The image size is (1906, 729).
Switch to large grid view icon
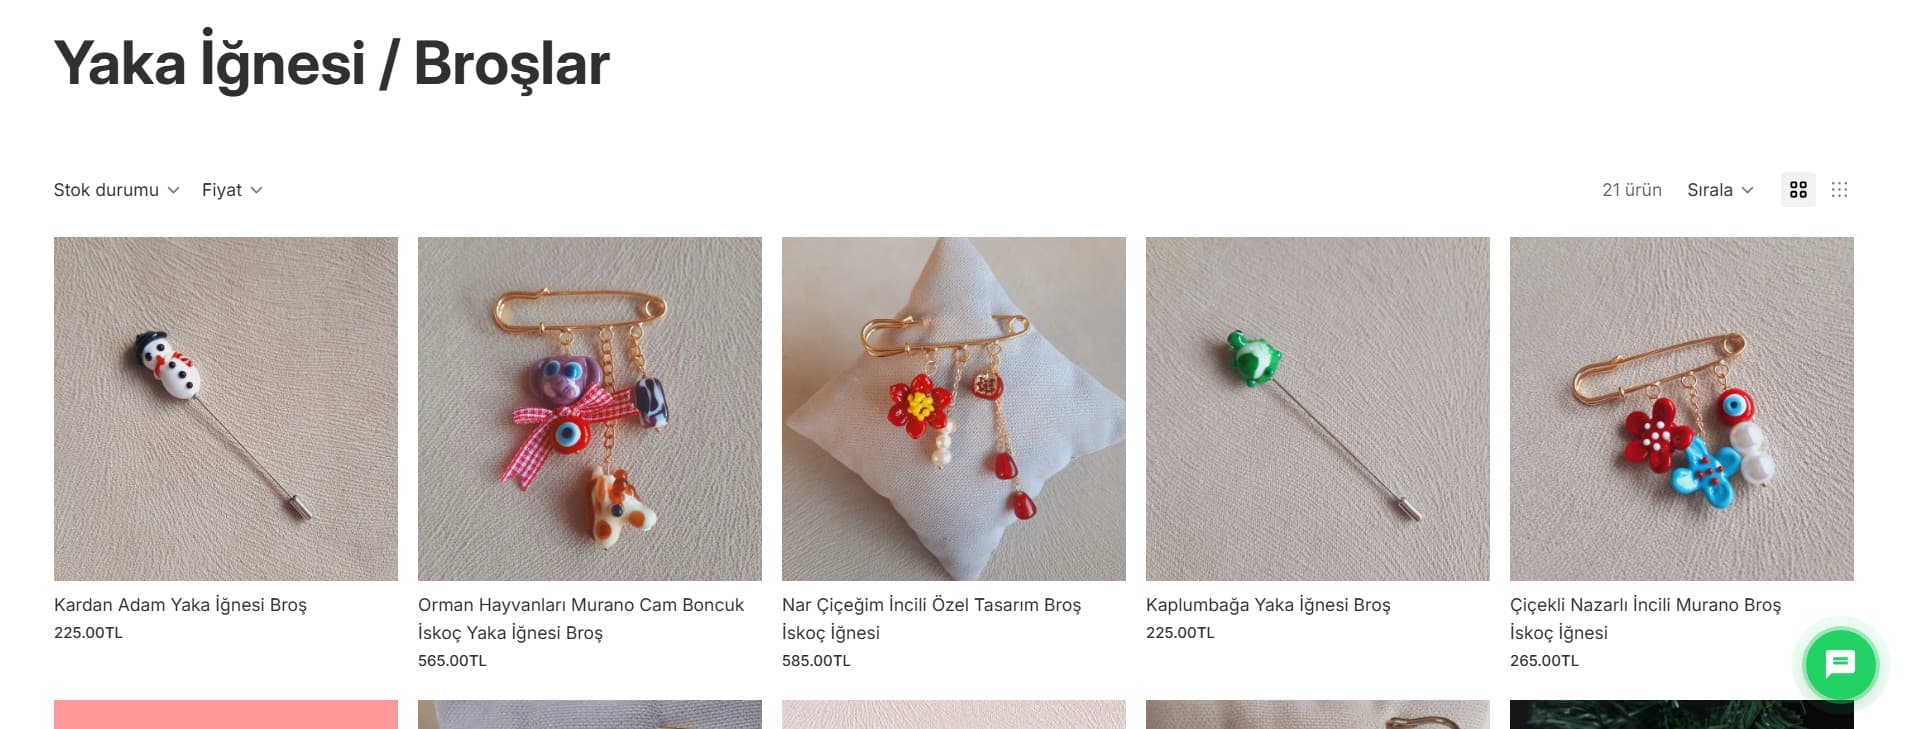coord(1798,189)
